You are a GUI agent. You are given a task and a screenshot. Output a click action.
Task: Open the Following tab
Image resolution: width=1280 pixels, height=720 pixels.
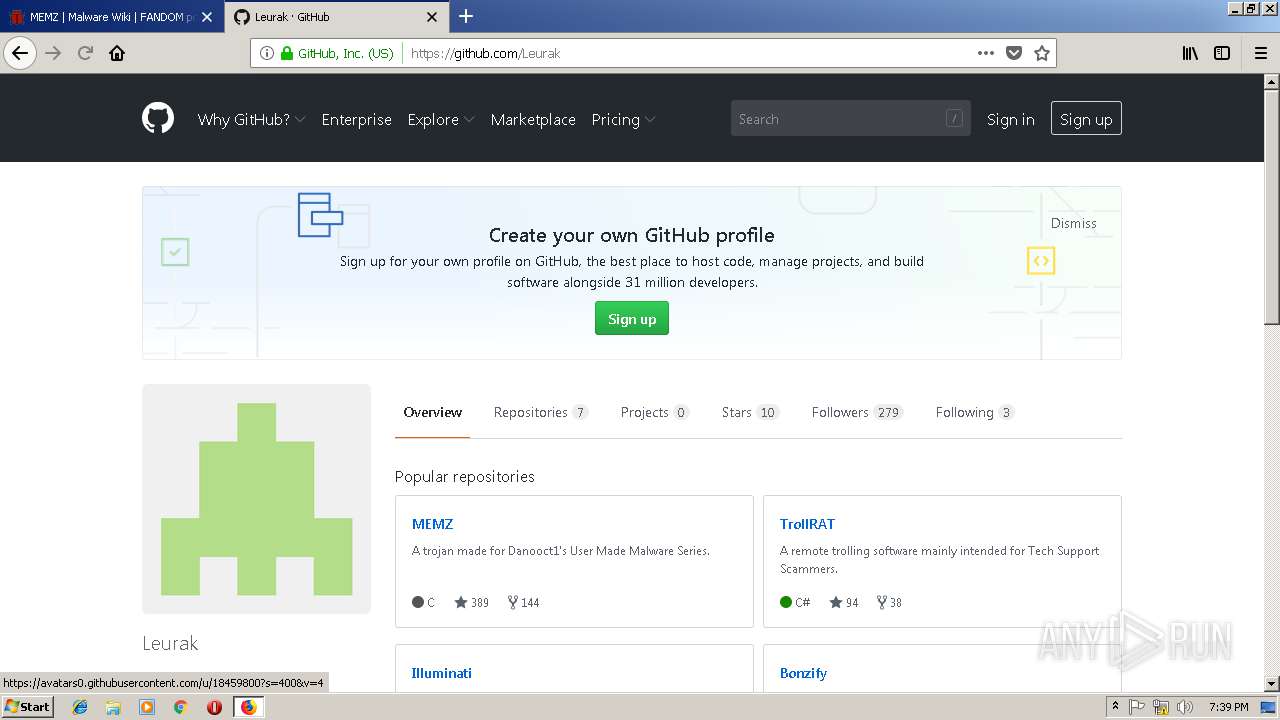point(975,412)
